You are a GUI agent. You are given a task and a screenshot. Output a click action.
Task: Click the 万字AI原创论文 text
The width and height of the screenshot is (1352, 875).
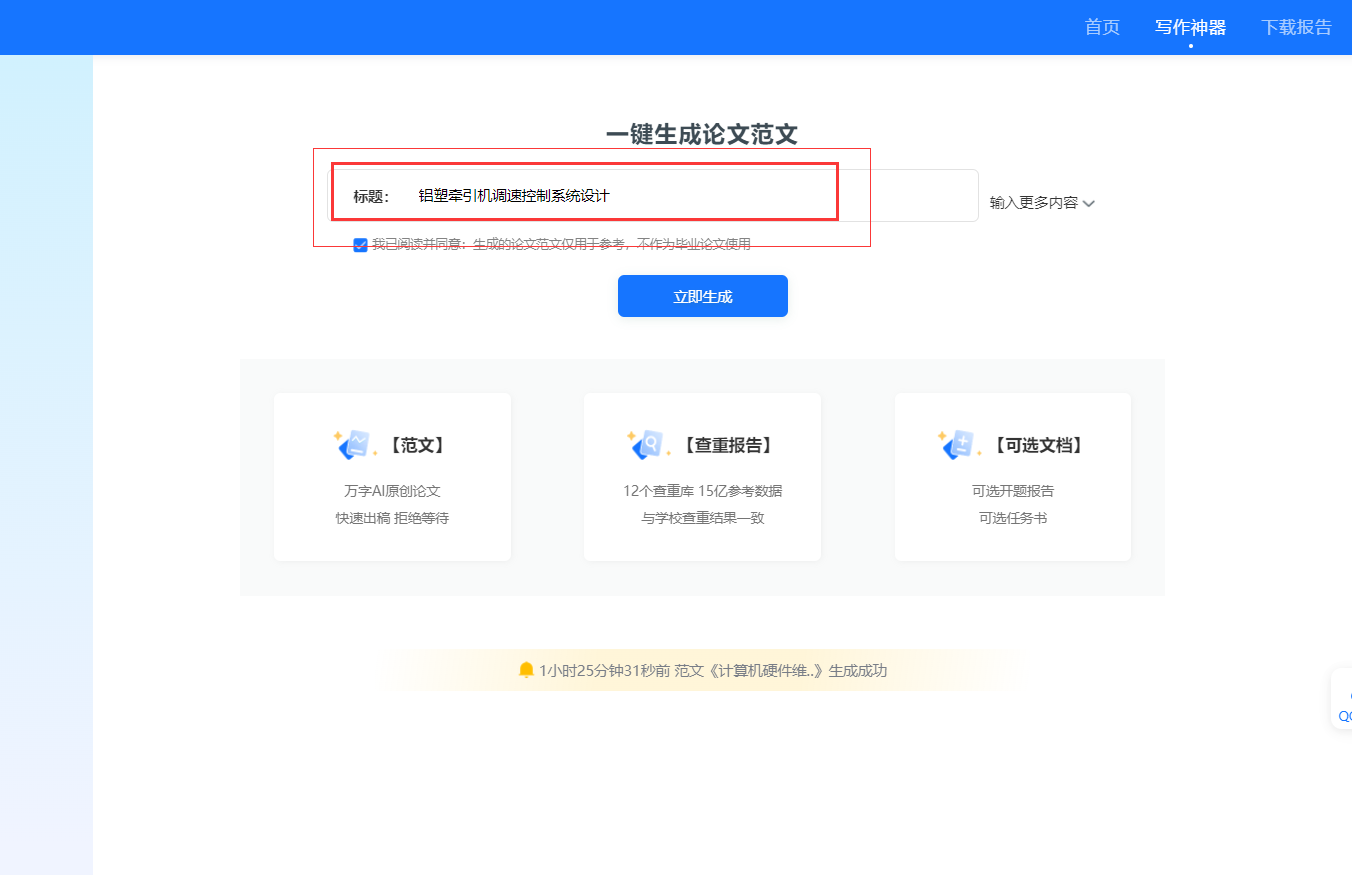pos(392,491)
